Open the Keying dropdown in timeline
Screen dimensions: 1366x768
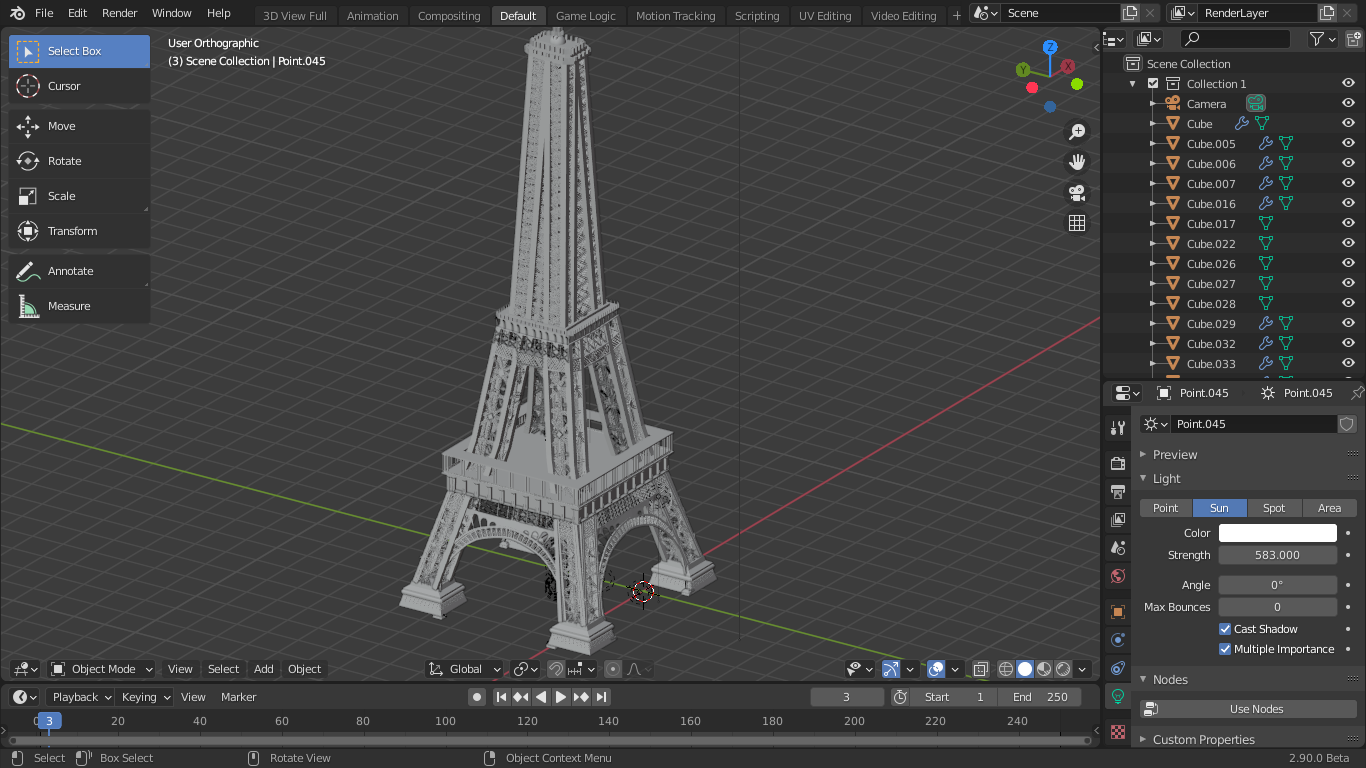(x=146, y=697)
